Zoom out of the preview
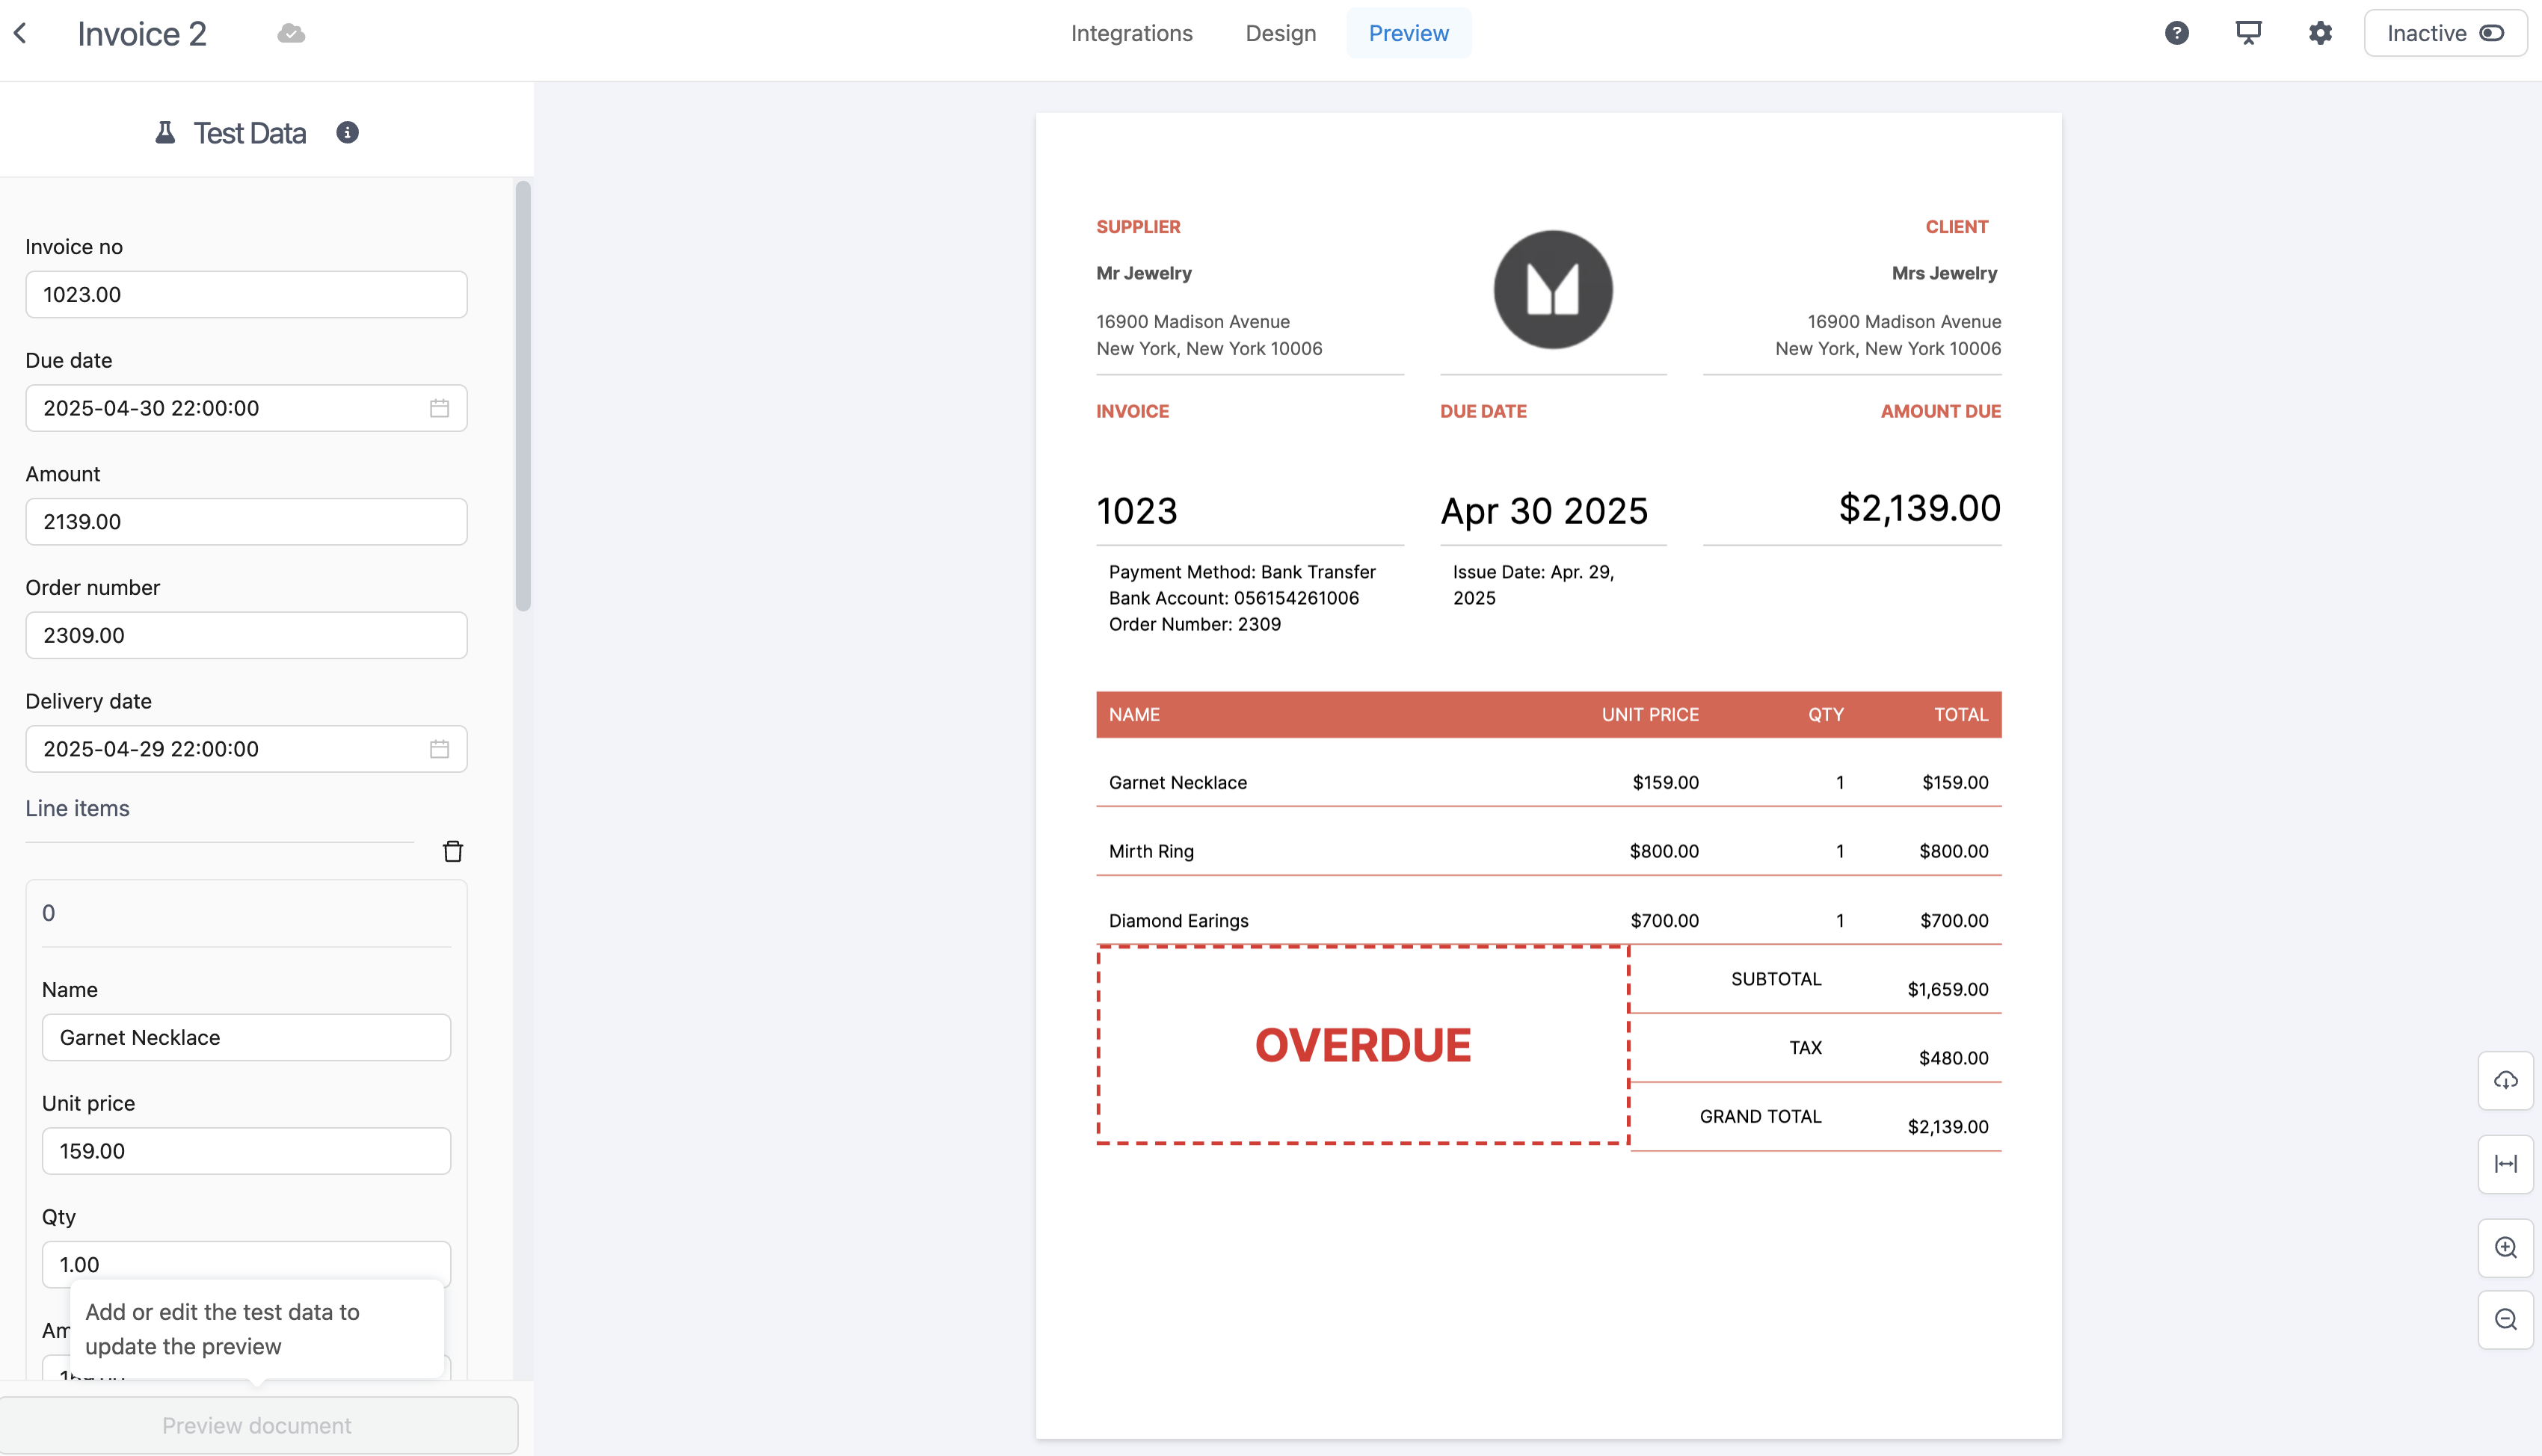 tap(2505, 1320)
